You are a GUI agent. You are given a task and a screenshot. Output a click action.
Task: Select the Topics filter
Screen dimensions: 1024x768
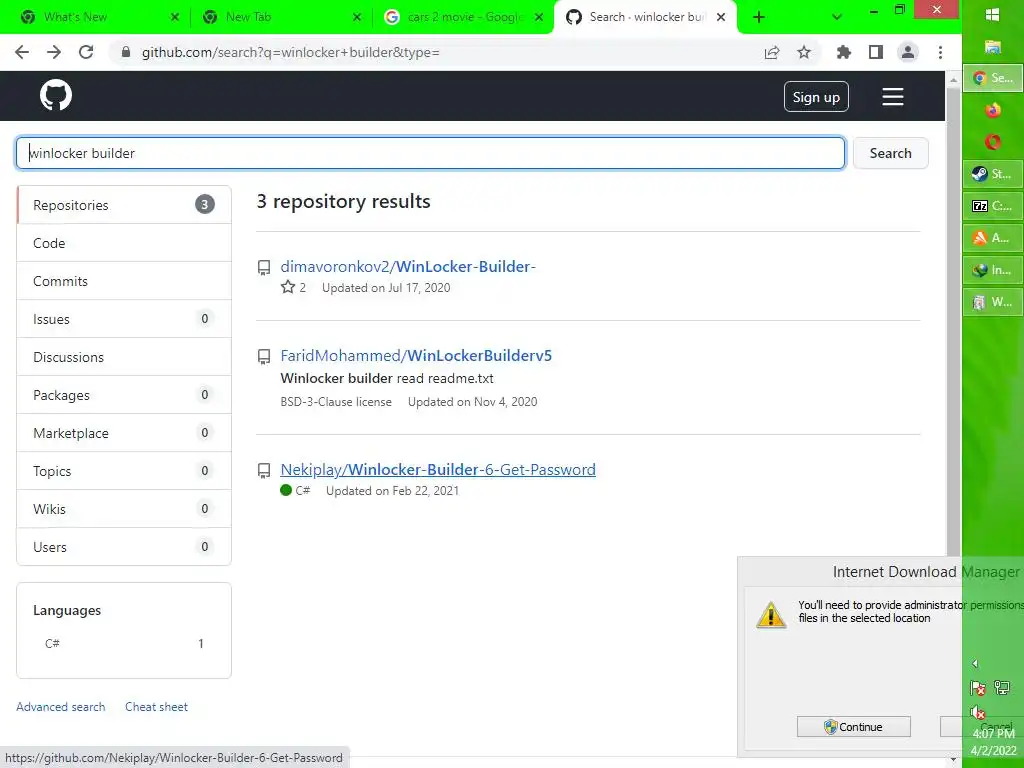click(x=124, y=471)
